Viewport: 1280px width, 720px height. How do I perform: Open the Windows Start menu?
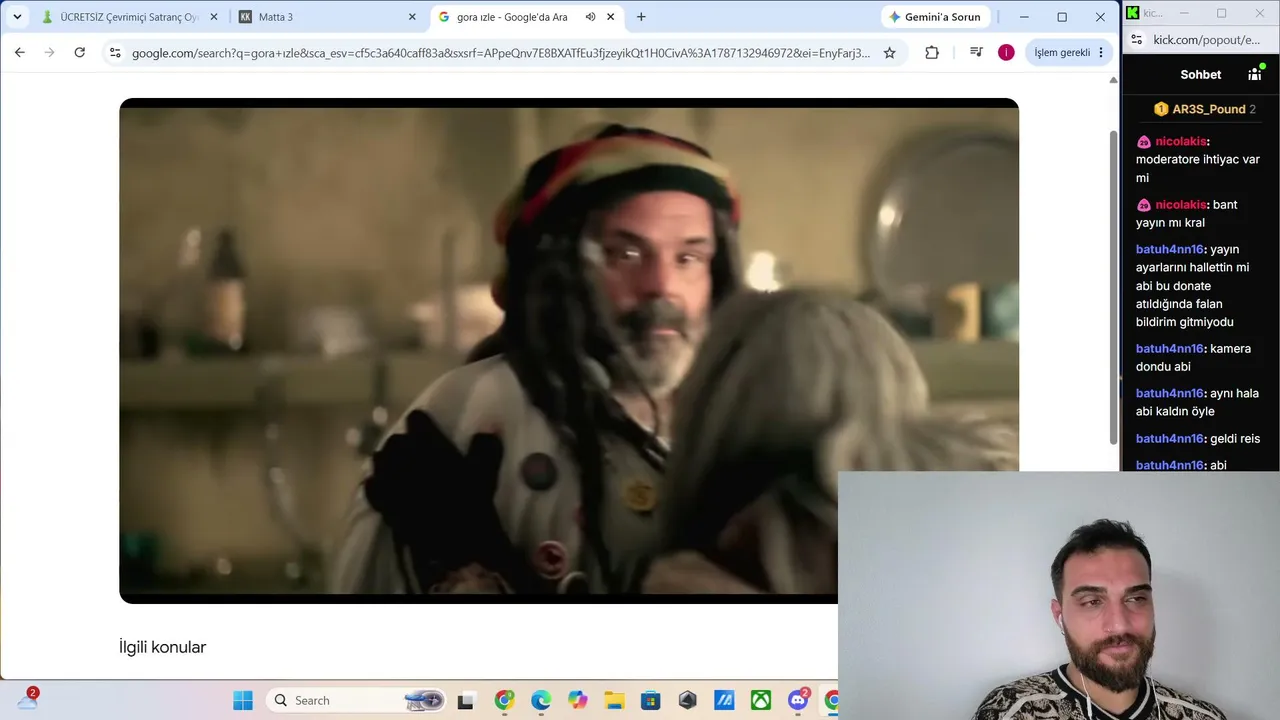[x=243, y=700]
